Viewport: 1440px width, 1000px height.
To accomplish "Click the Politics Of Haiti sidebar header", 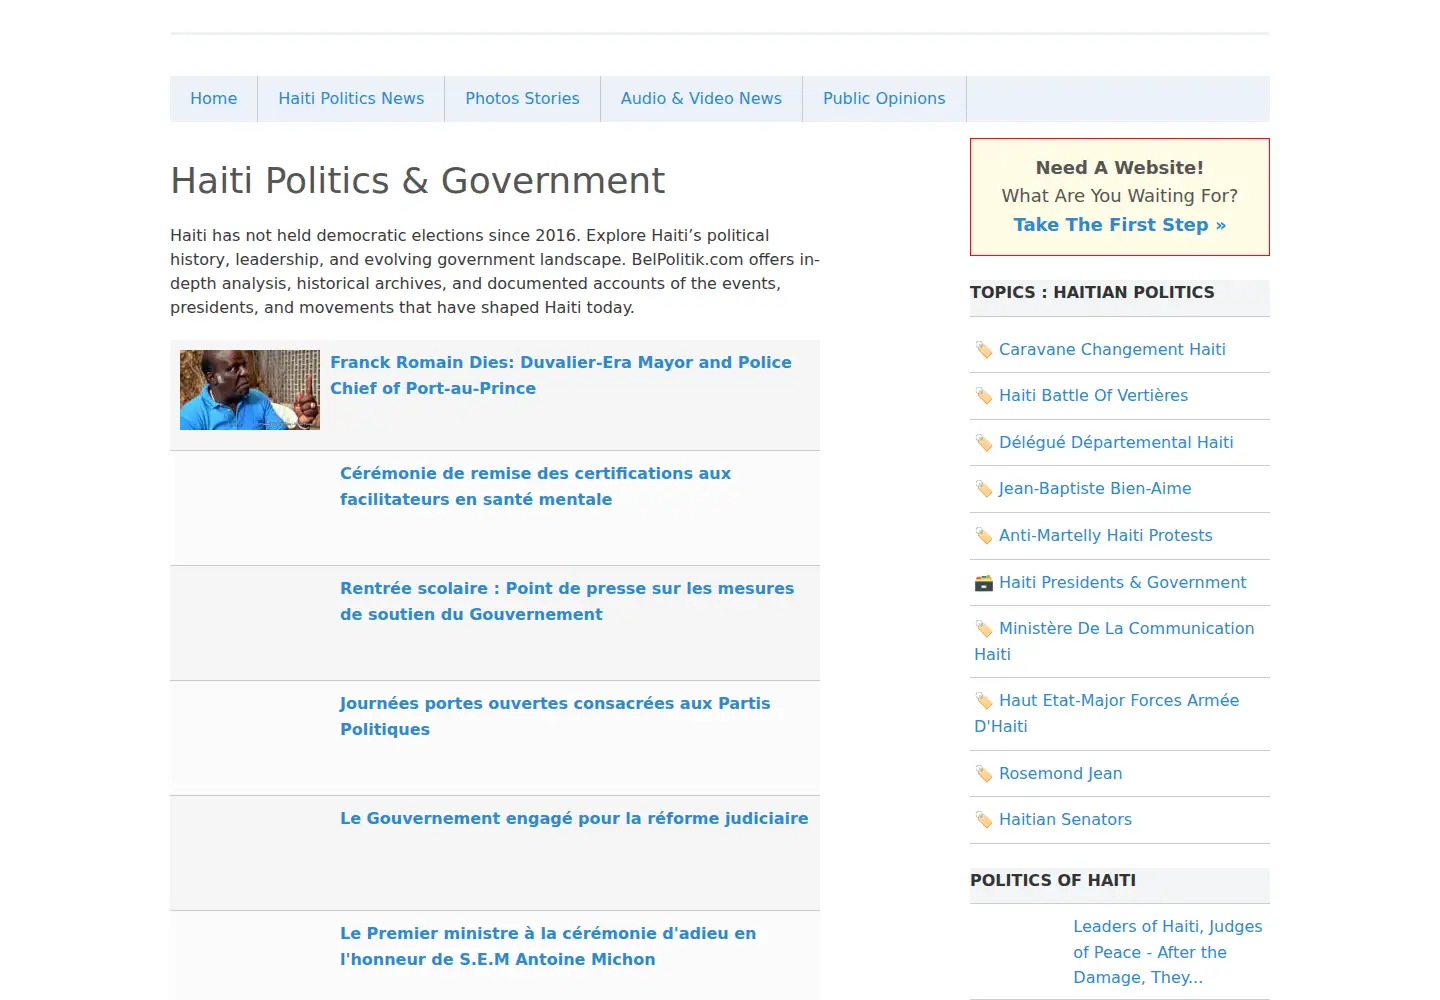I will coord(1053,880).
